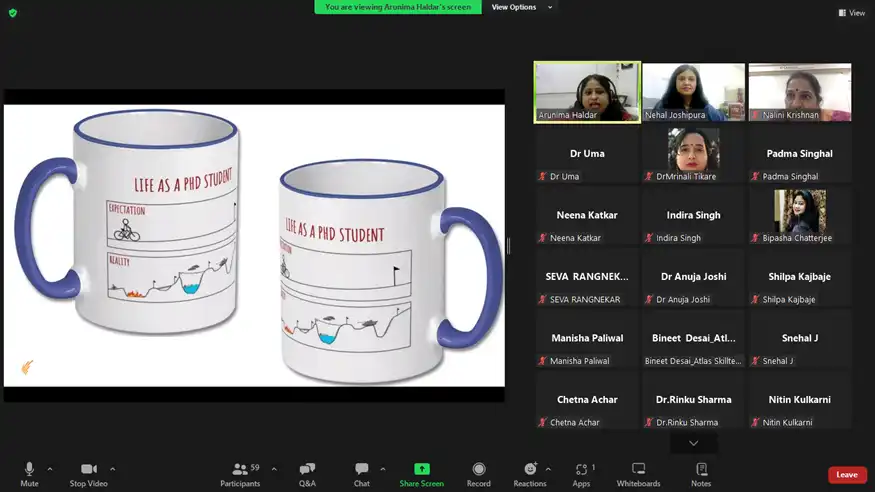Start recording with Record button

coord(479,470)
